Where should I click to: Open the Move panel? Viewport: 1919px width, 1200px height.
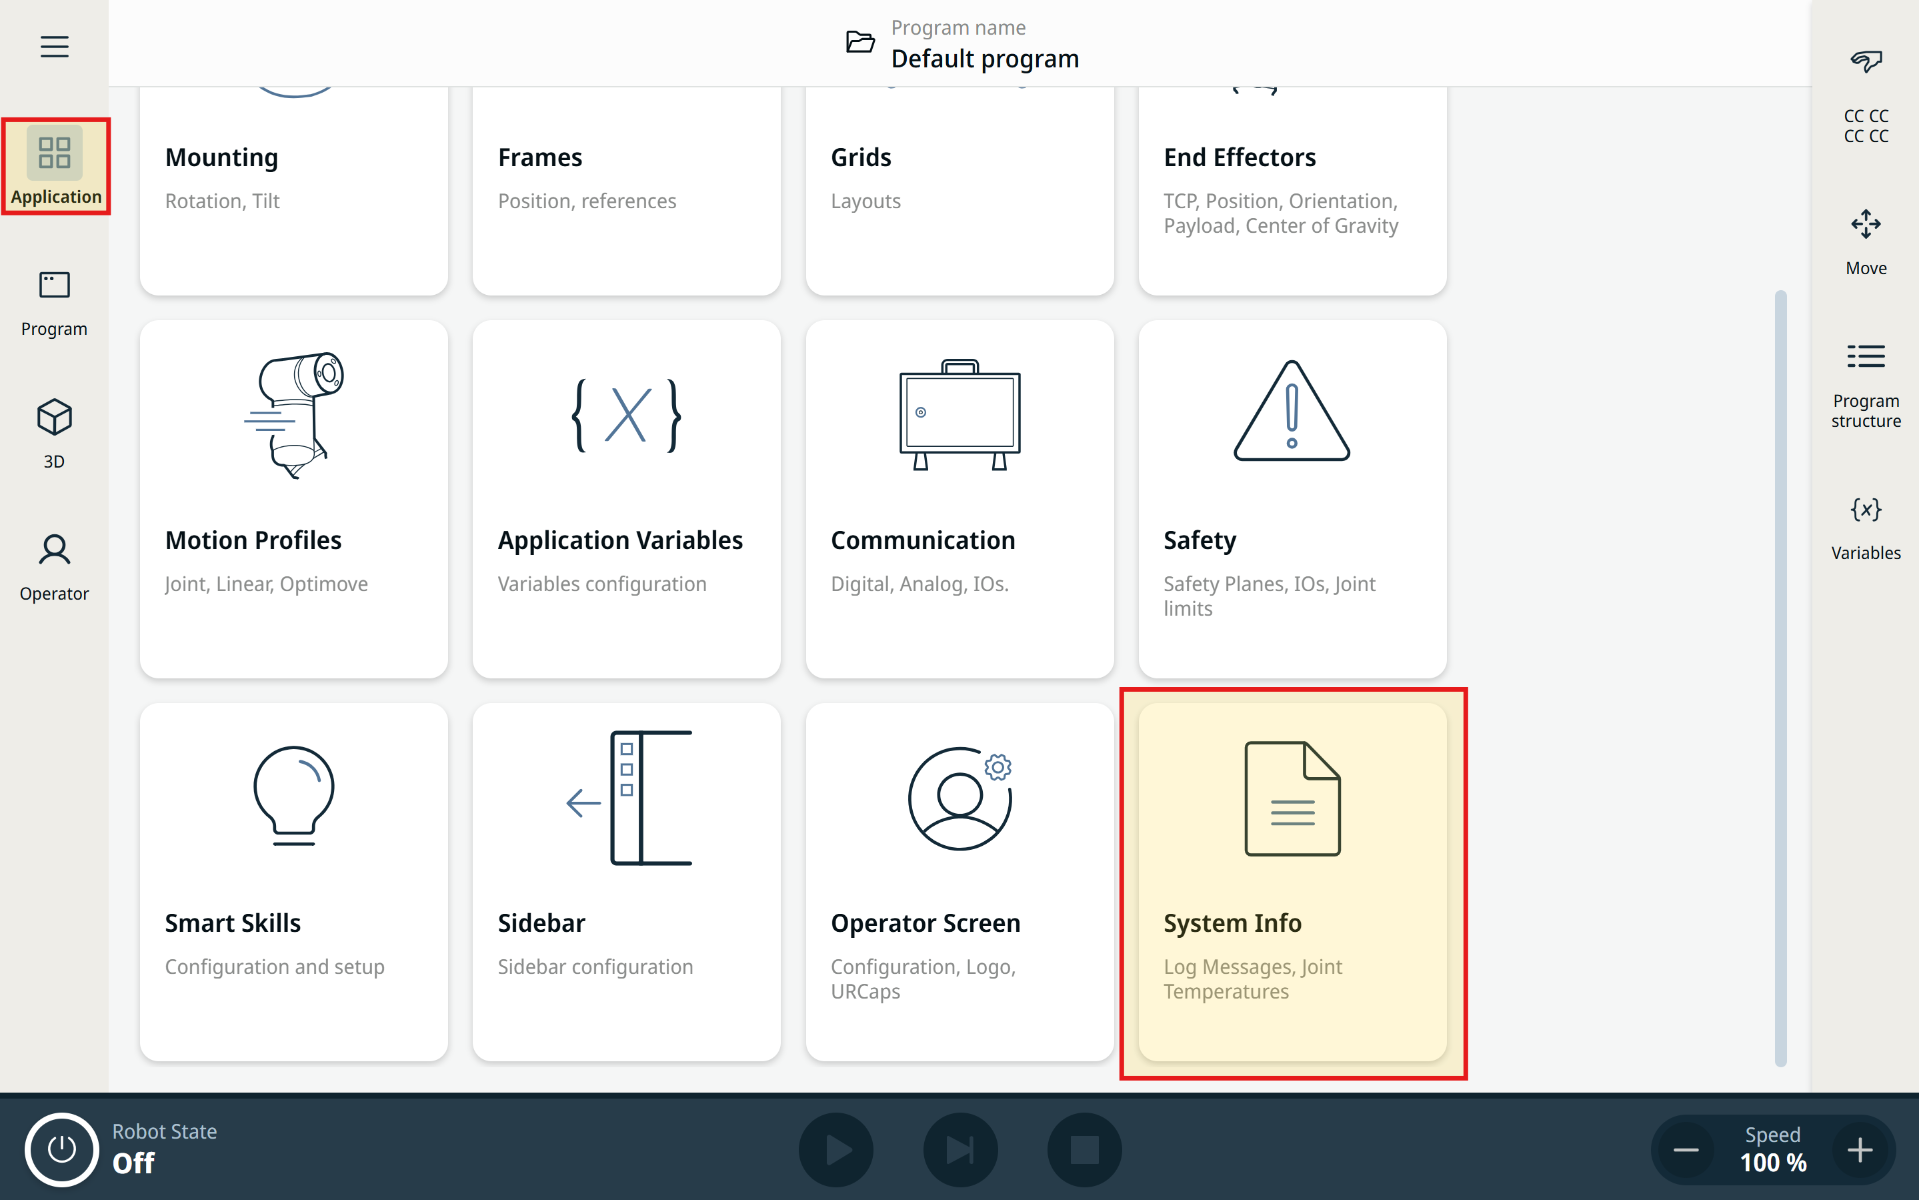click(x=1865, y=241)
